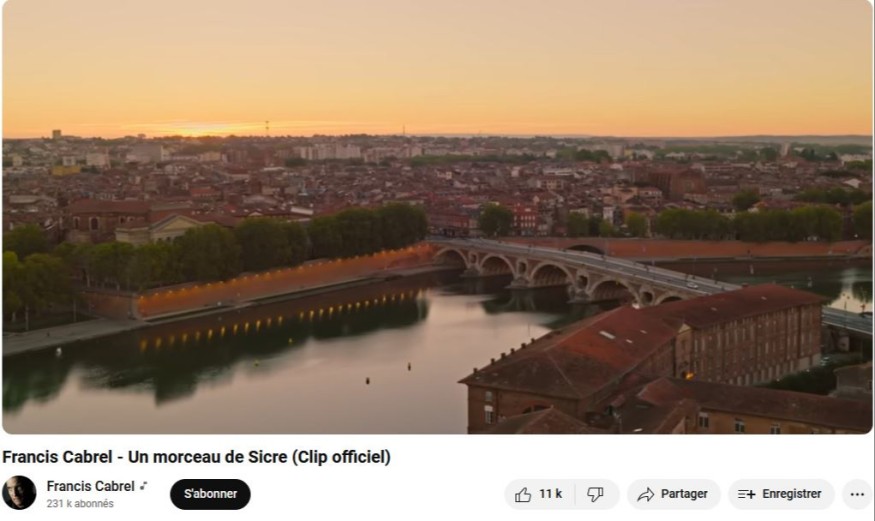Subscribe with the S'abonner button
Screen dimensions: 875x521
point(210,494)
